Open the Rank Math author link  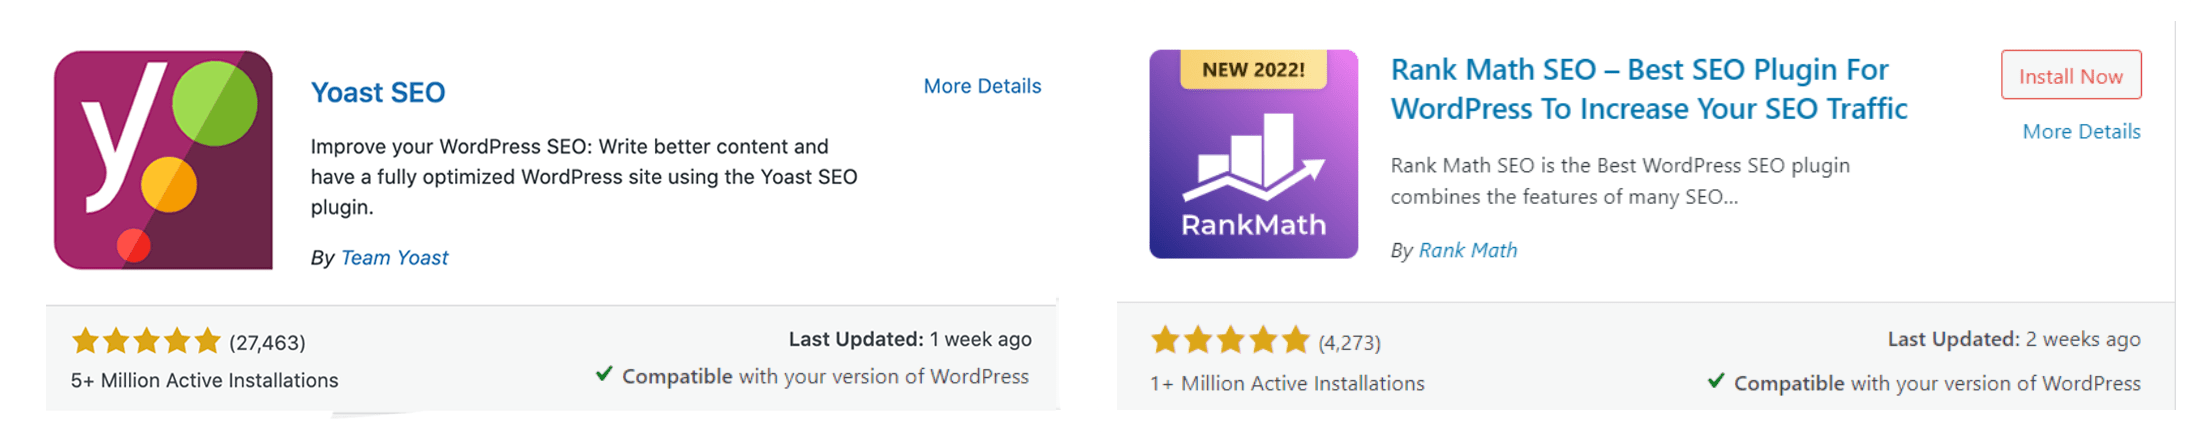click(1467, 250)
